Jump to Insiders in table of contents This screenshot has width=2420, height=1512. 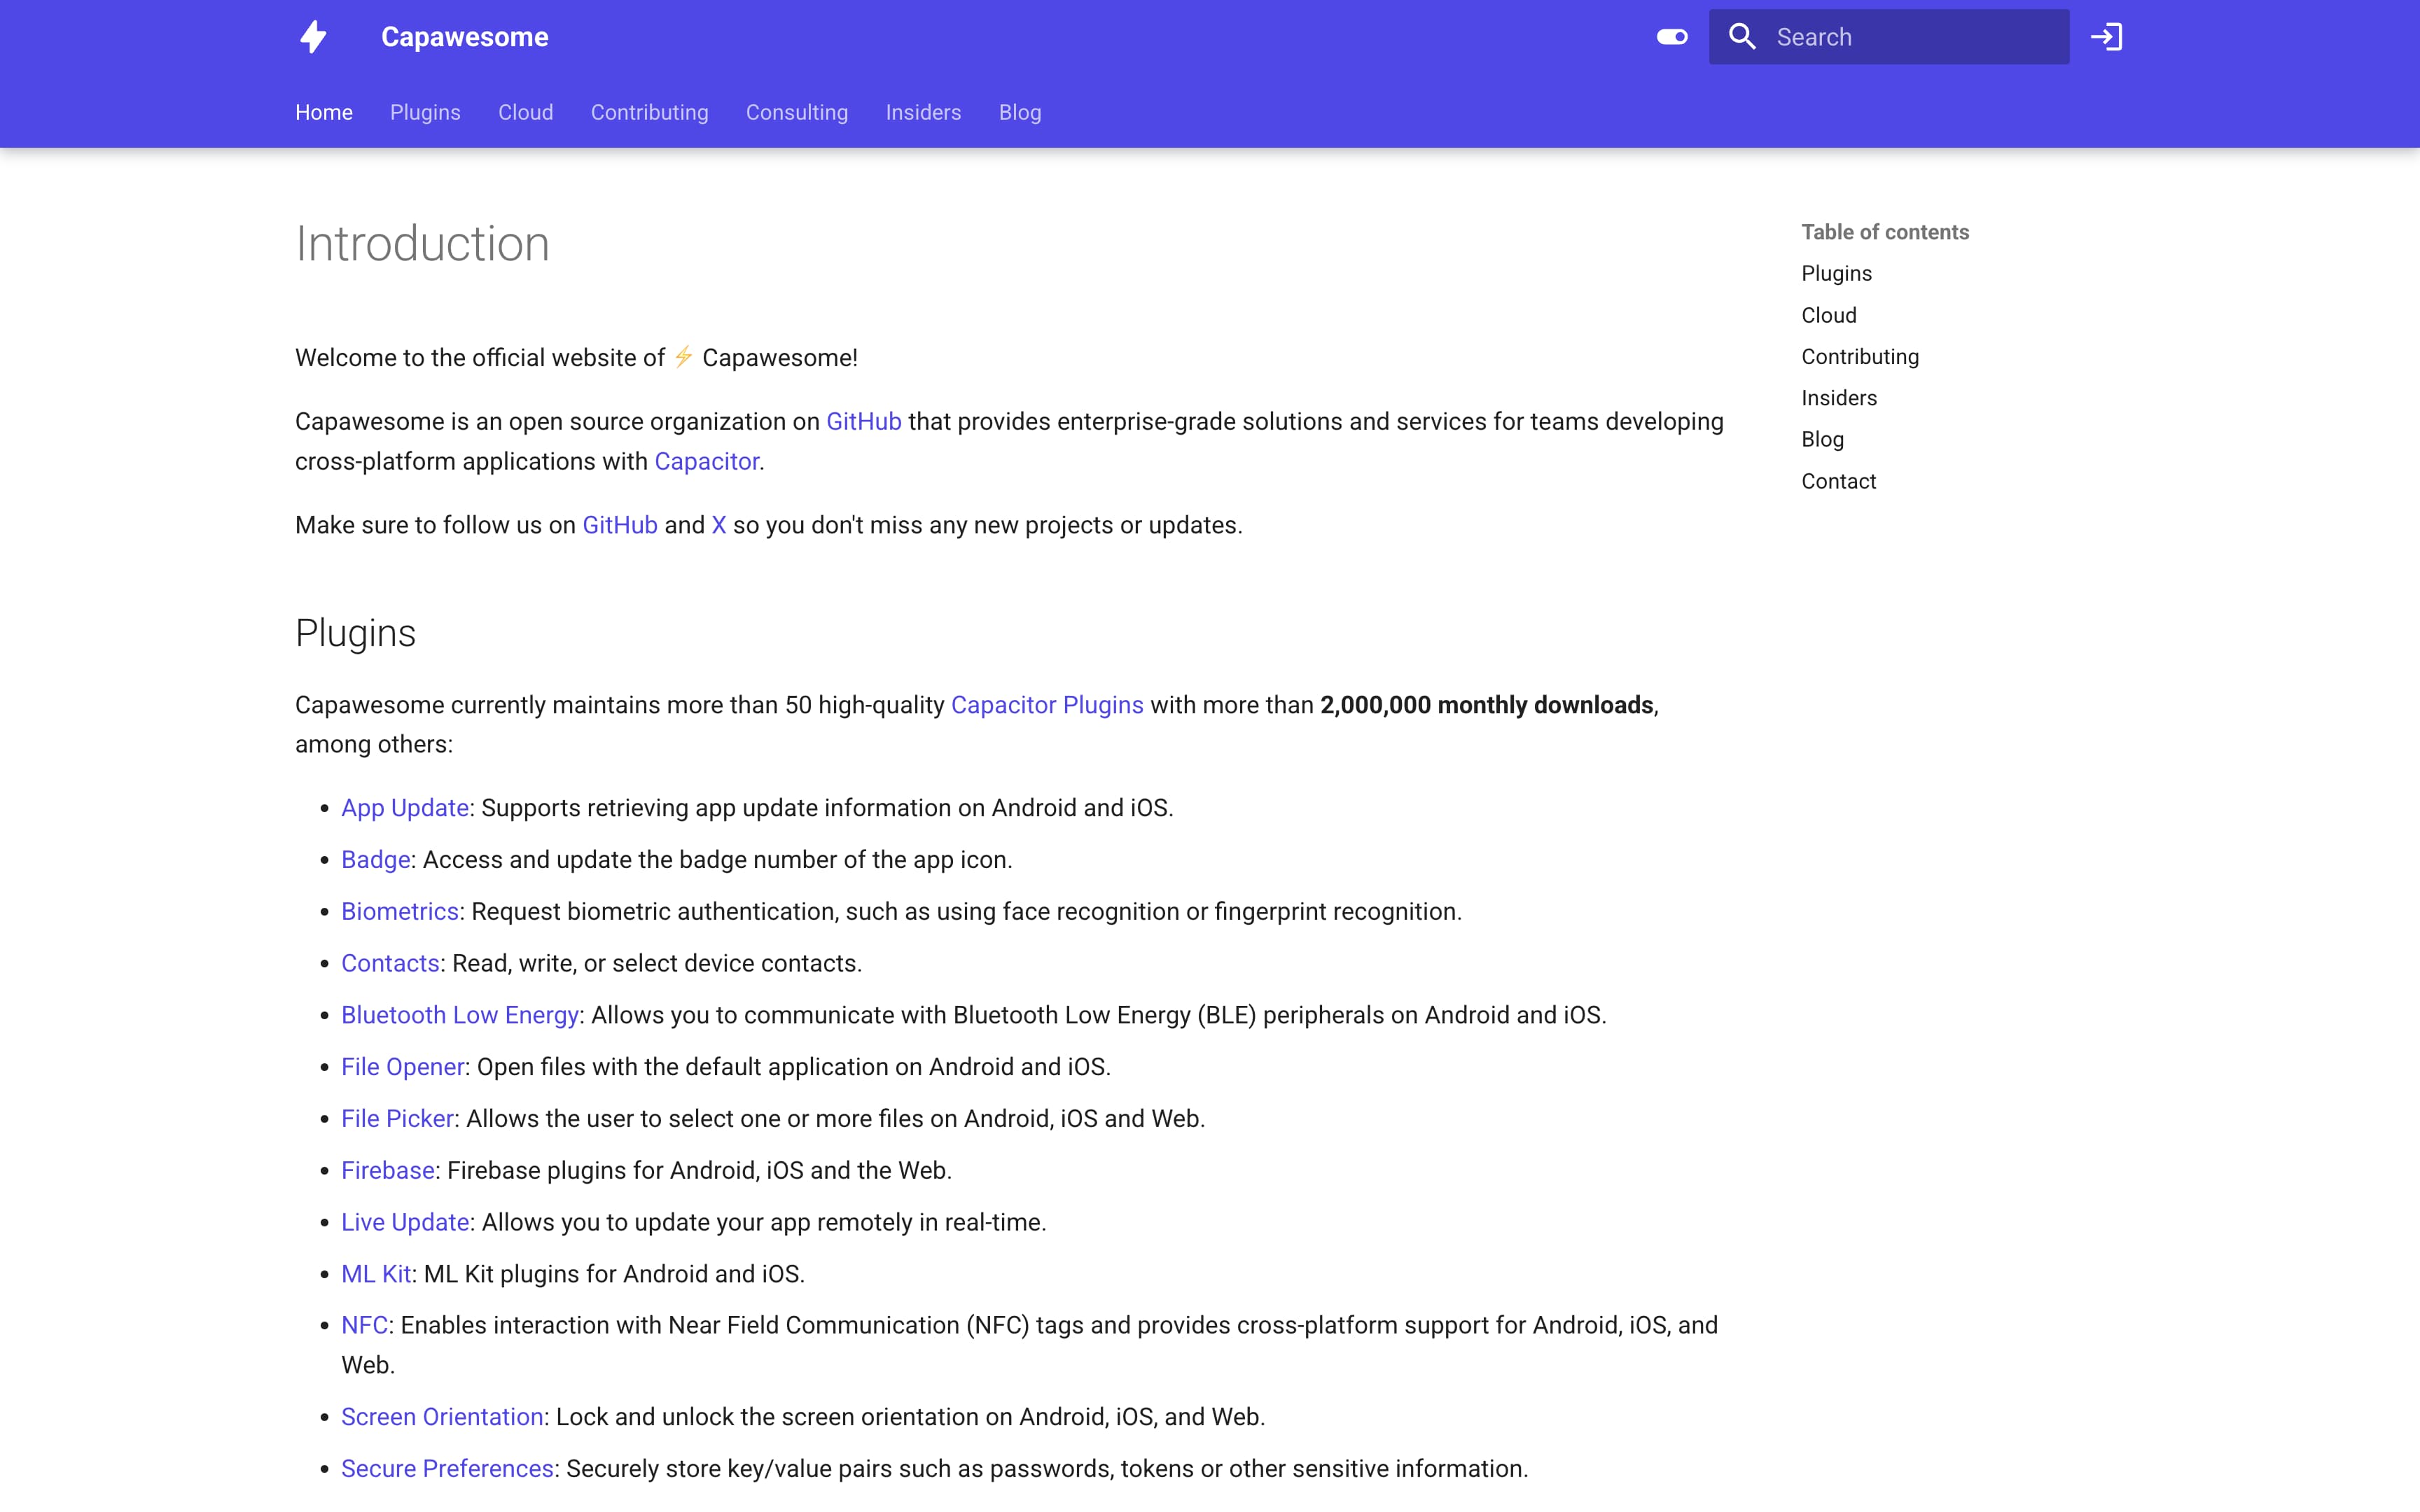click(1838, 398)
